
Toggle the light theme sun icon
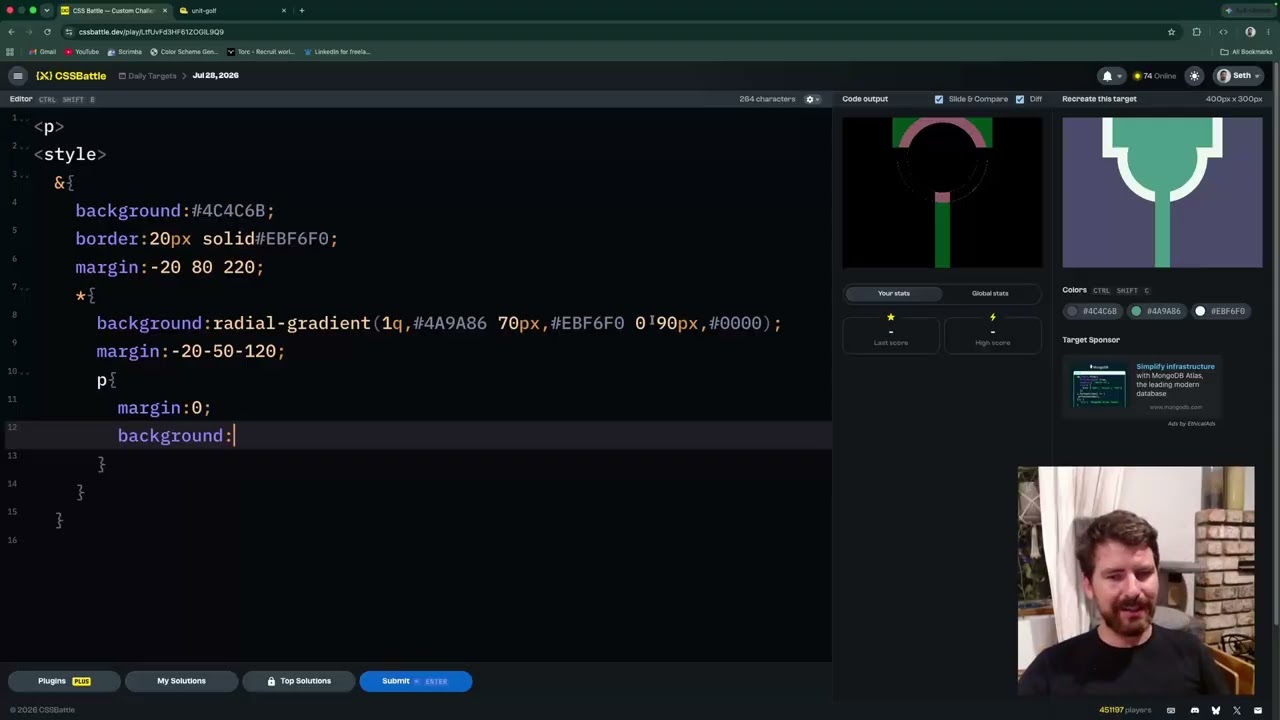pos(1194,76)
